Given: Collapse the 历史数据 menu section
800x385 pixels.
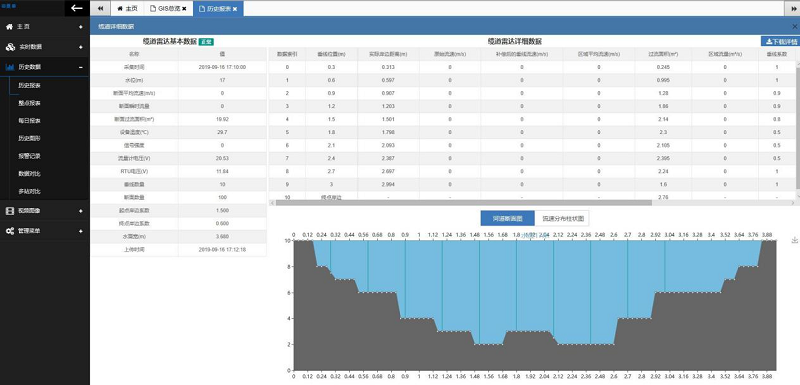Looking at the screenshot, I should click(81, 67).
